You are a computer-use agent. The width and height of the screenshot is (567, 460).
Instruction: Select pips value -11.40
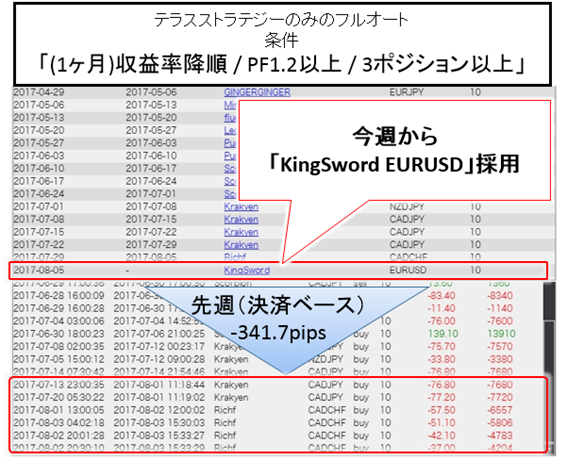[x=441, y=308]
